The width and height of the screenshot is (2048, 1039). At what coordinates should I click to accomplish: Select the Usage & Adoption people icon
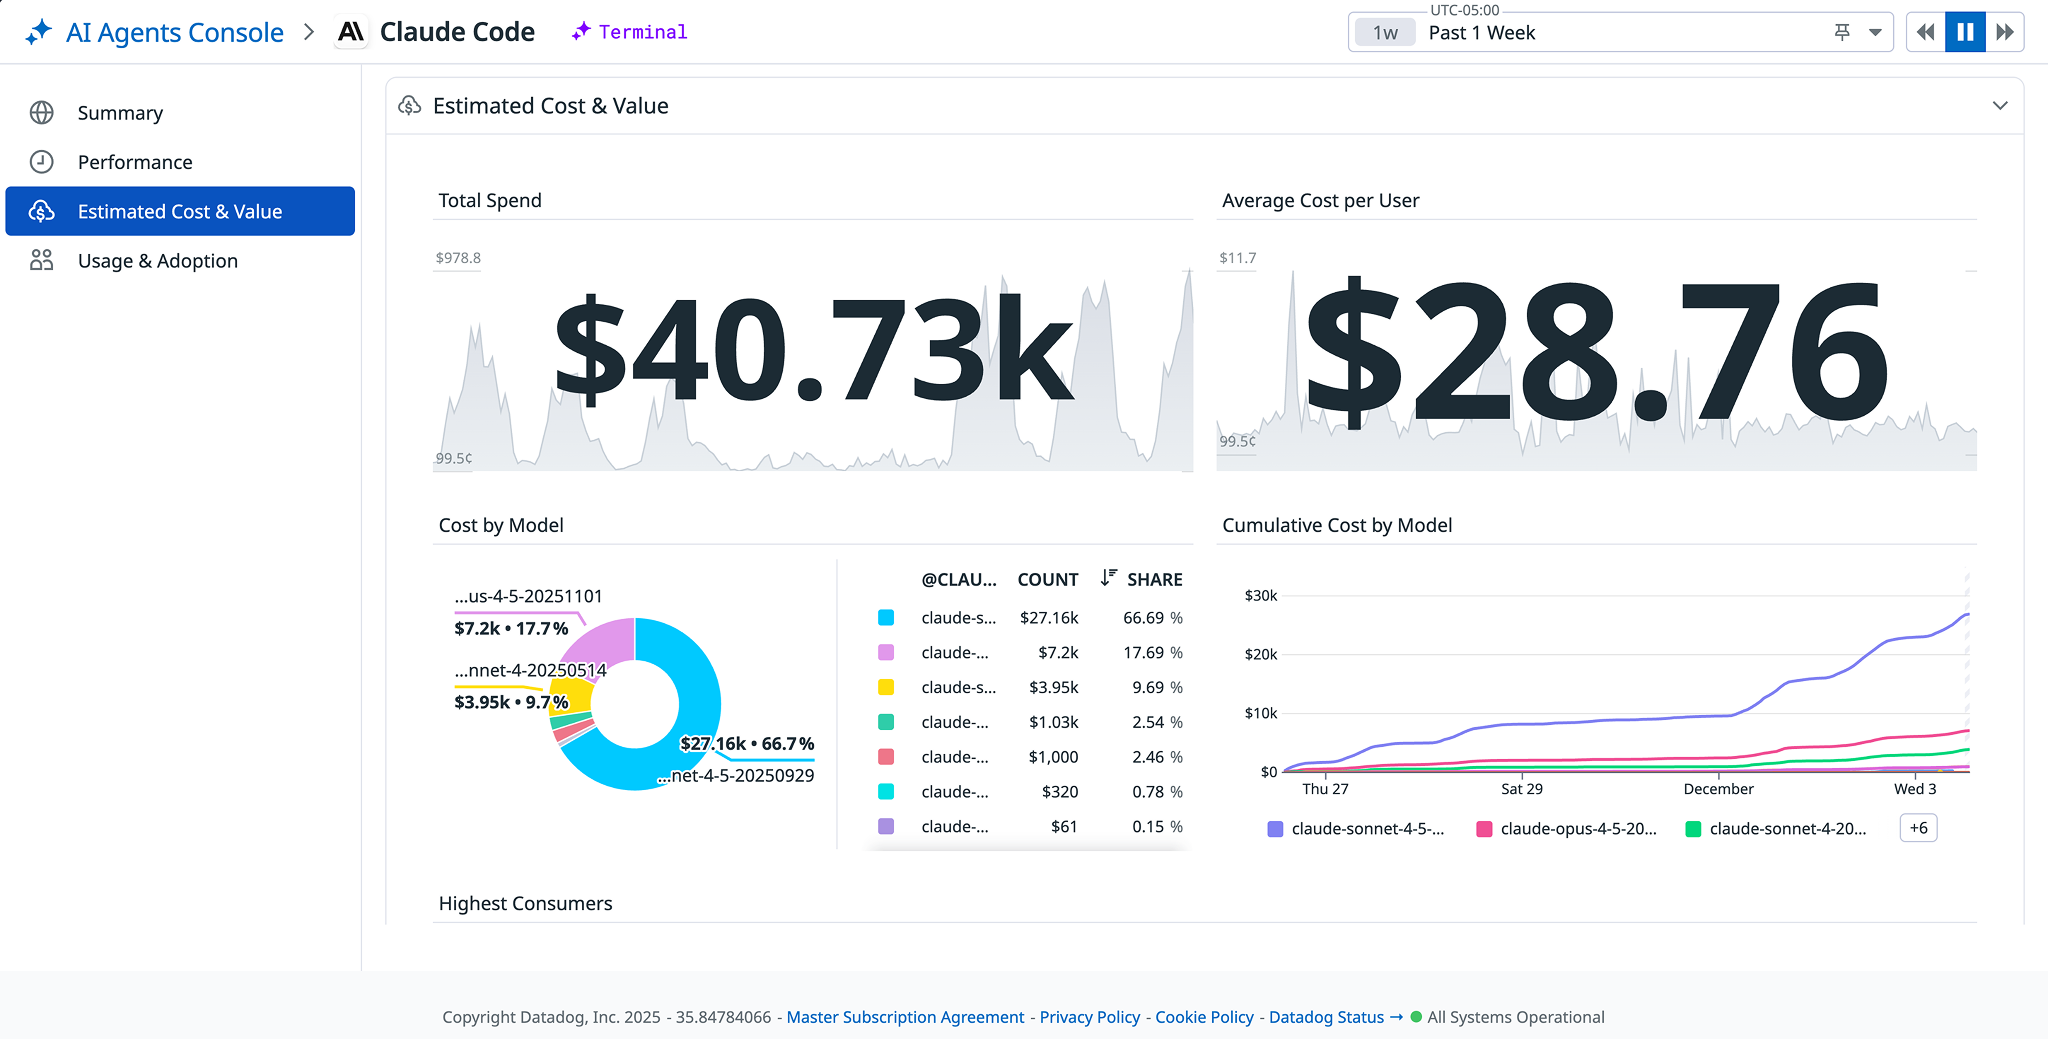(x=41, y=260)
